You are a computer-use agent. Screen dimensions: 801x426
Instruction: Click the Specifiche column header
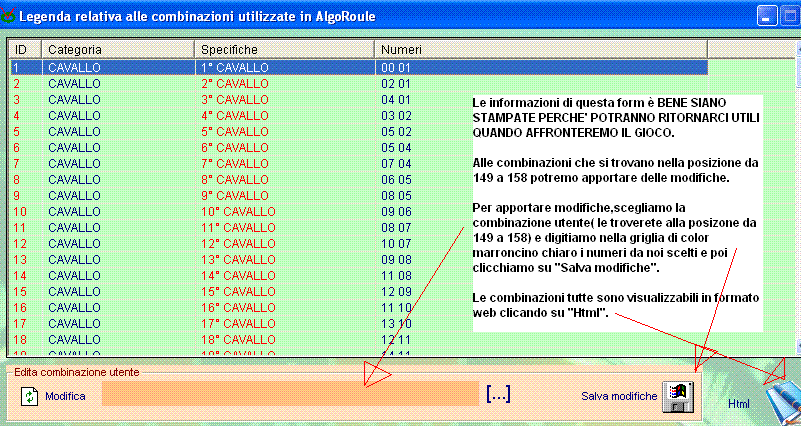(284, 49)
